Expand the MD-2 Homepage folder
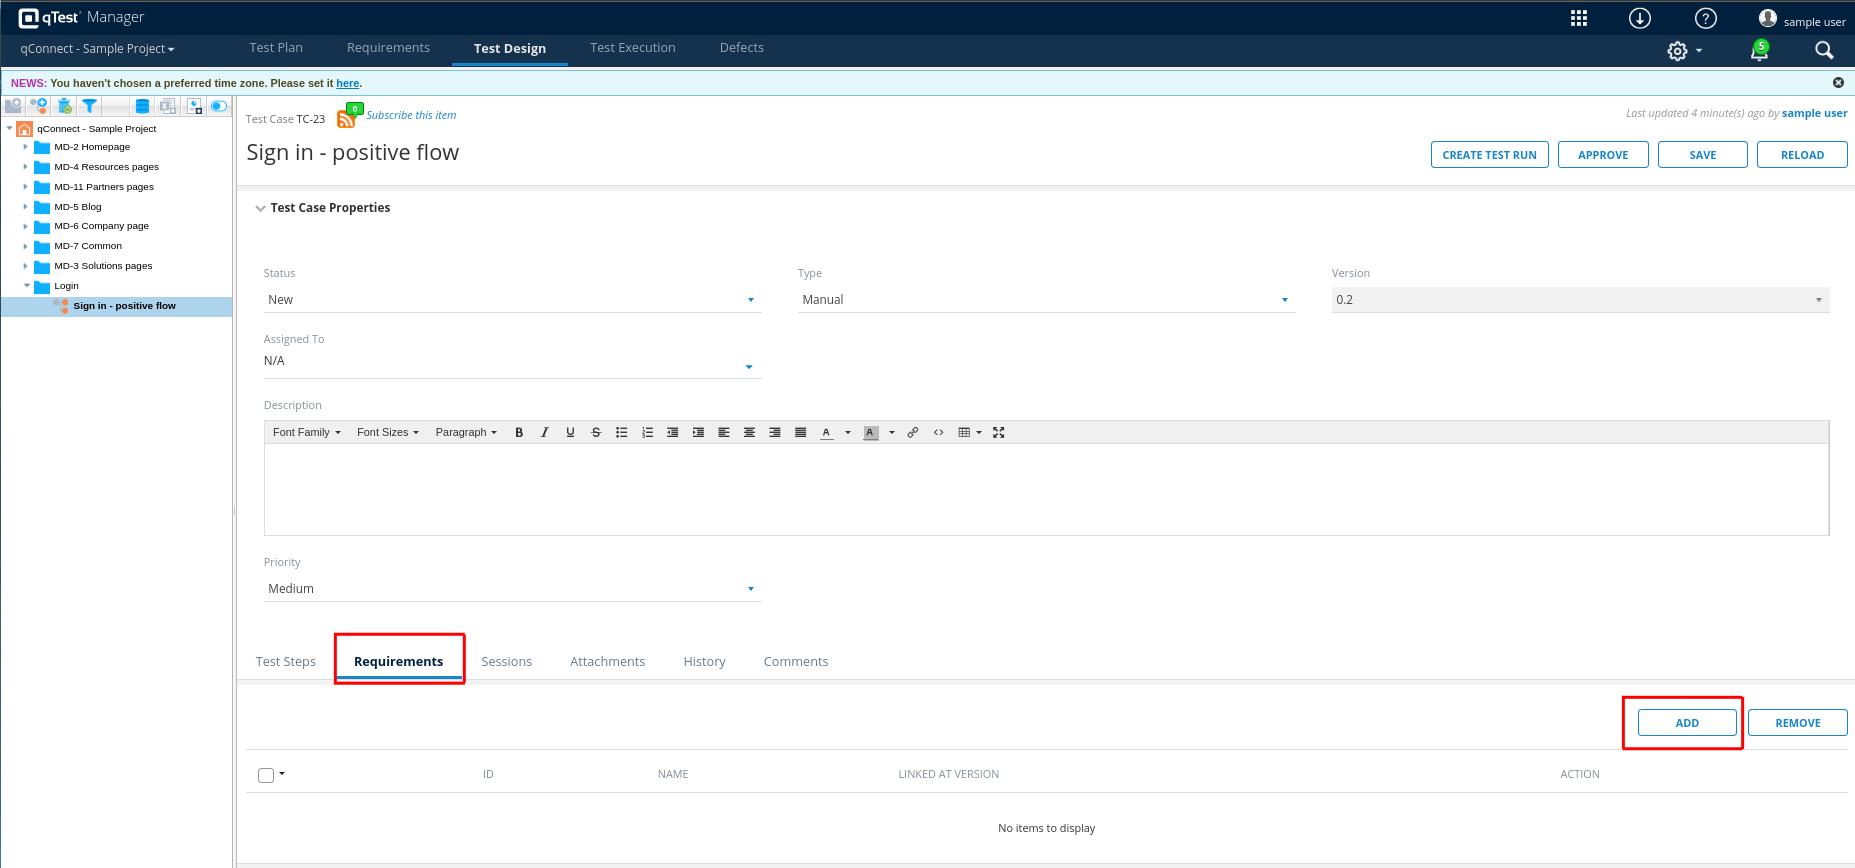 [26, 147]
